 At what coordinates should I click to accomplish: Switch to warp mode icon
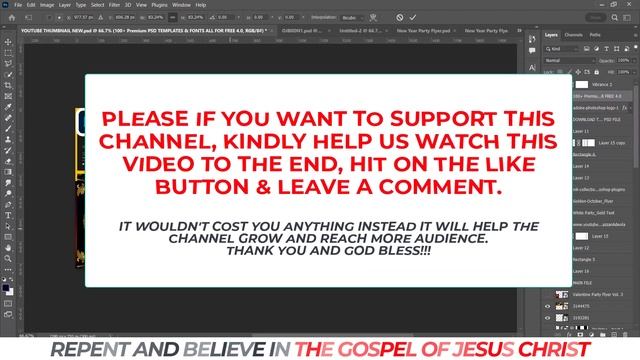click(x=373, y=18)
